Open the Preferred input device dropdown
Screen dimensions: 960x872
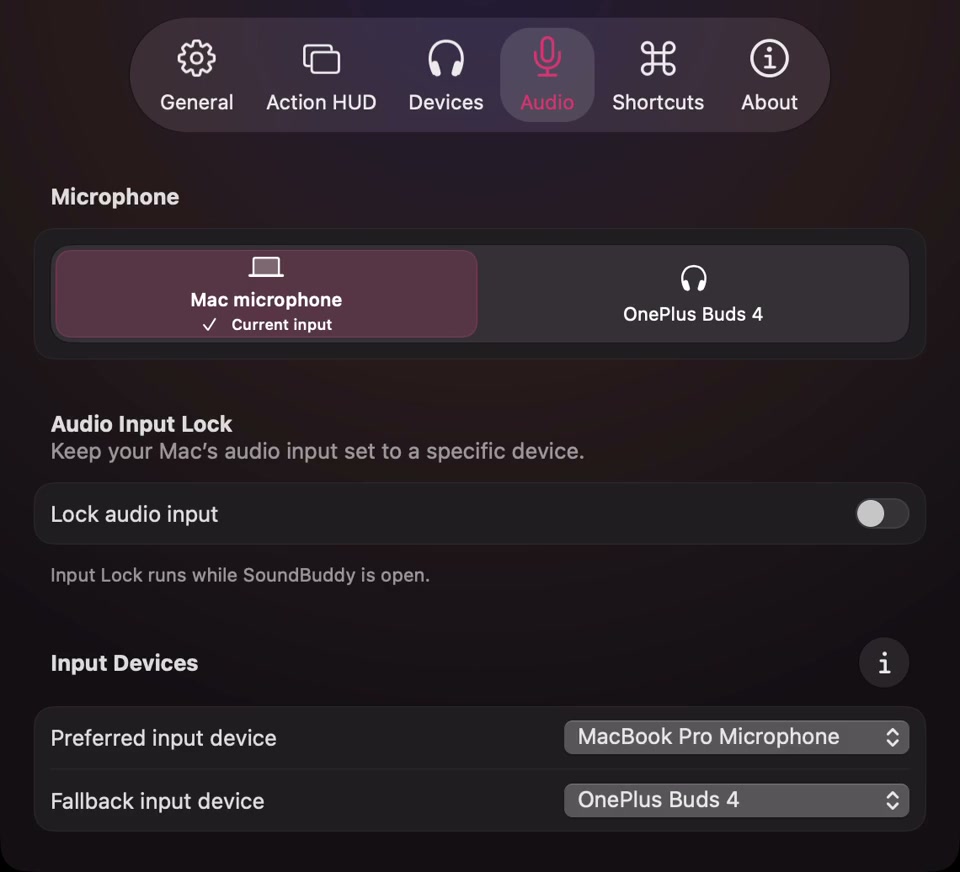pyautogui.click(x=736, y=737)
